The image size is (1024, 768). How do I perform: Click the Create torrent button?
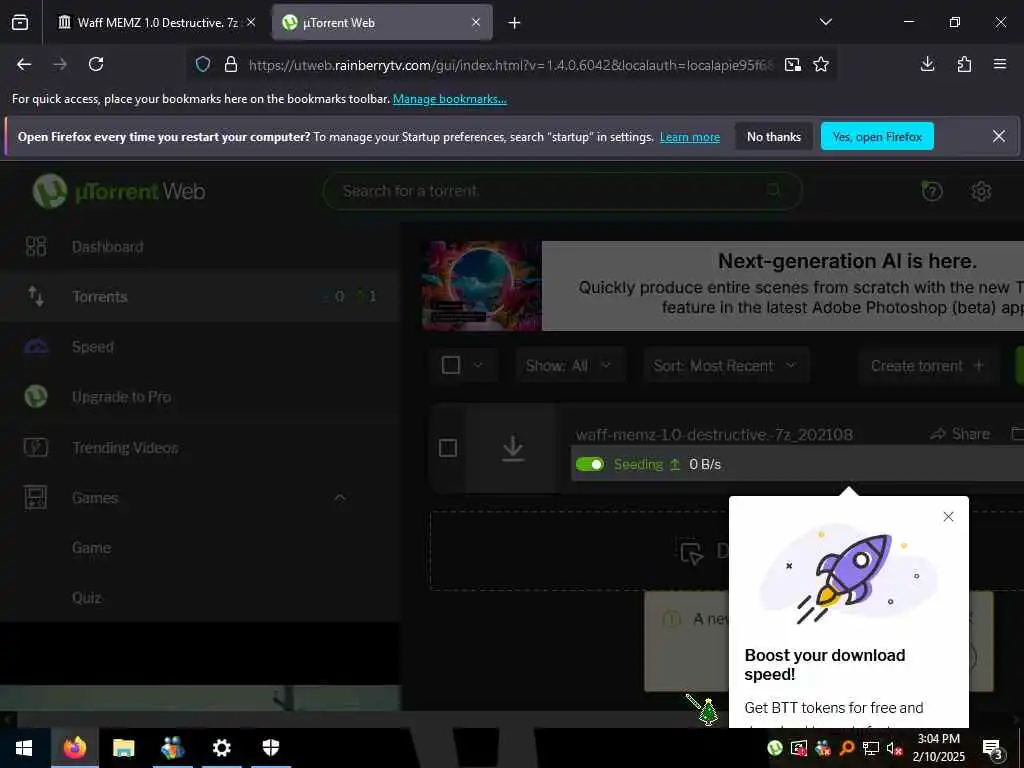point(927,366)
